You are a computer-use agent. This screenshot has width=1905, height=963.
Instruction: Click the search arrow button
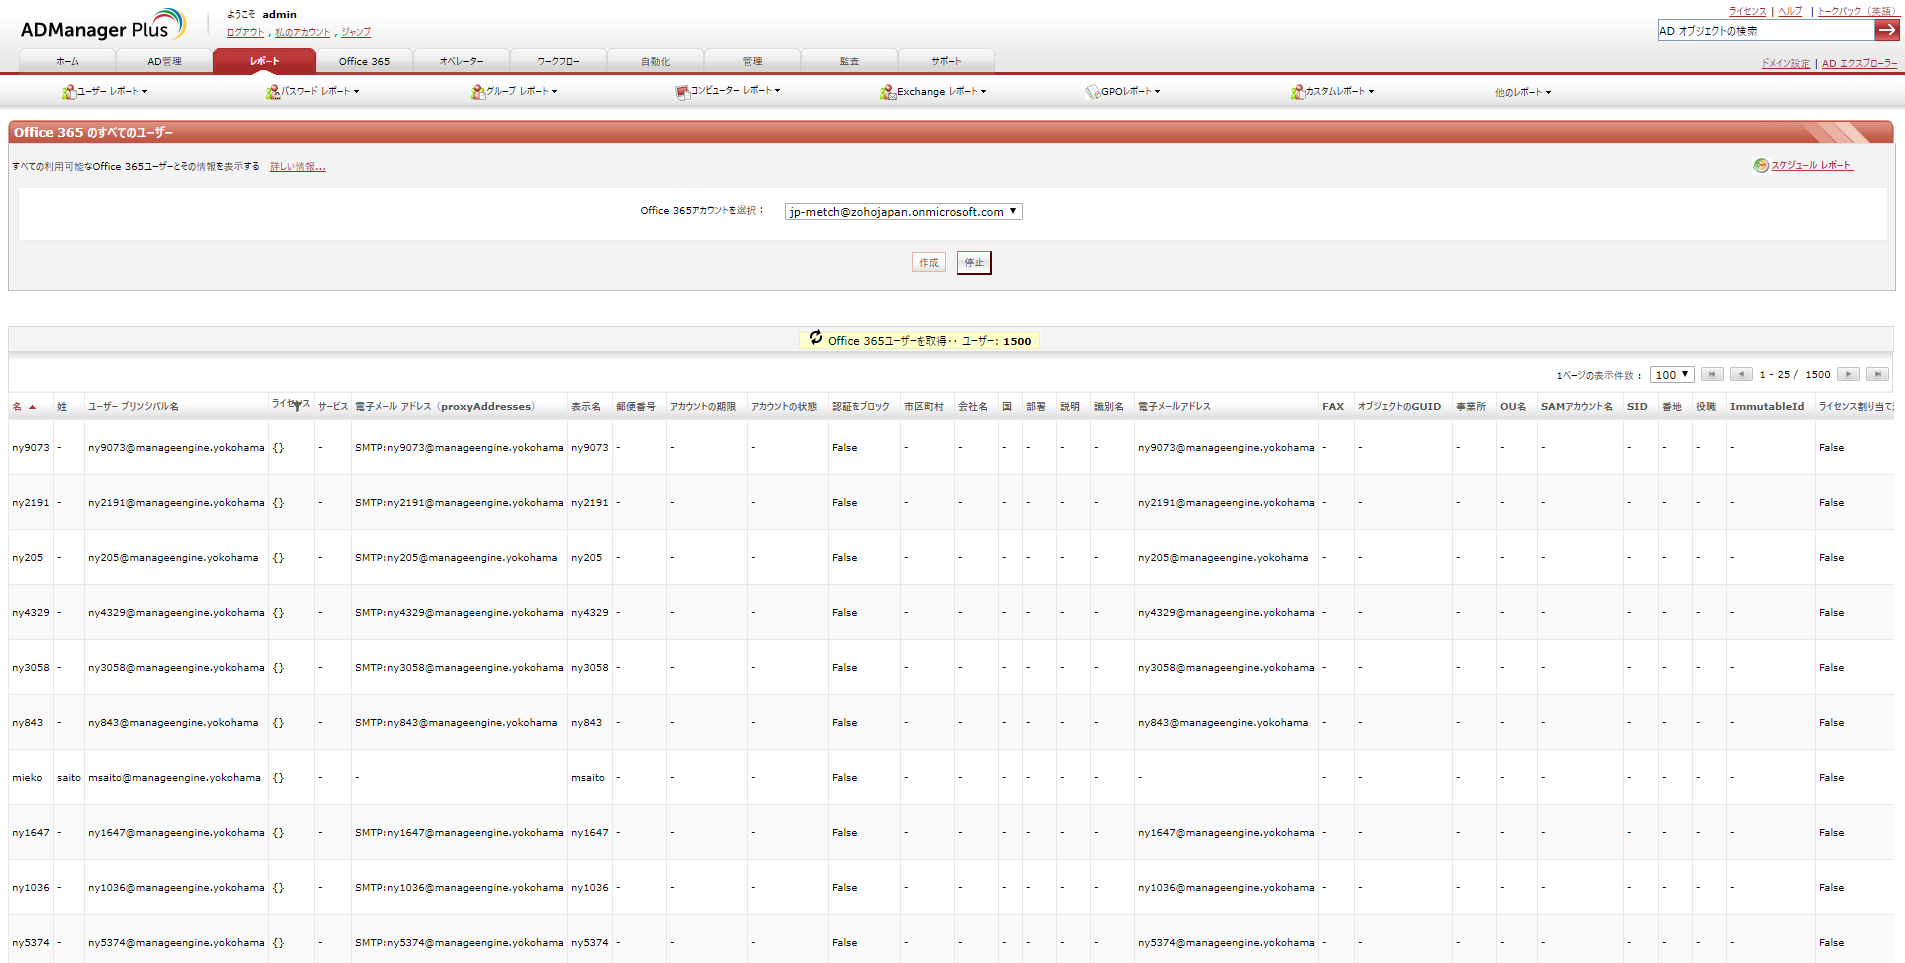click(1886, 30)
